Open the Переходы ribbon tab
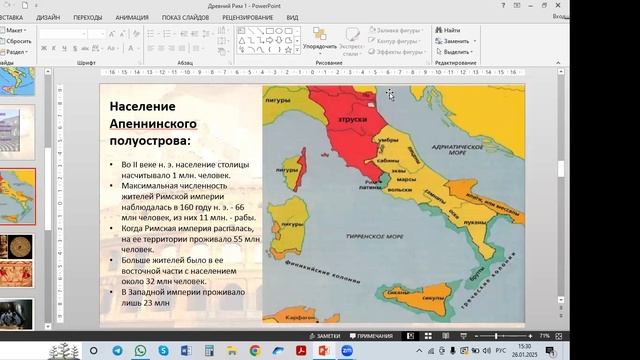 [x=88, y=18]
